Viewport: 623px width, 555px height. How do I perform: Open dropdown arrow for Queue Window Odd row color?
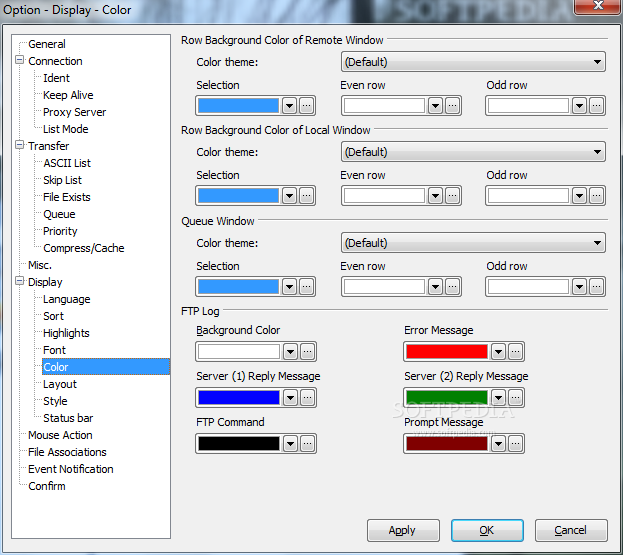pyautogui.click(x=580, y=286)
